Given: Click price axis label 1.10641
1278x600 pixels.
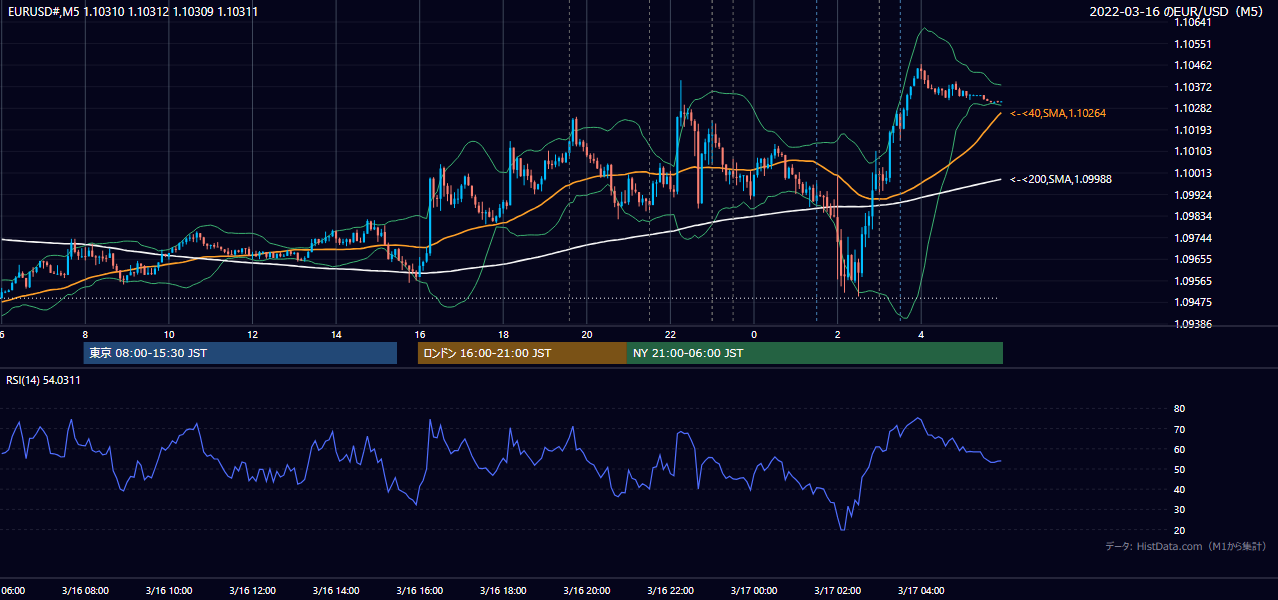Looking at the screenshot, I should click(1192, 23).
